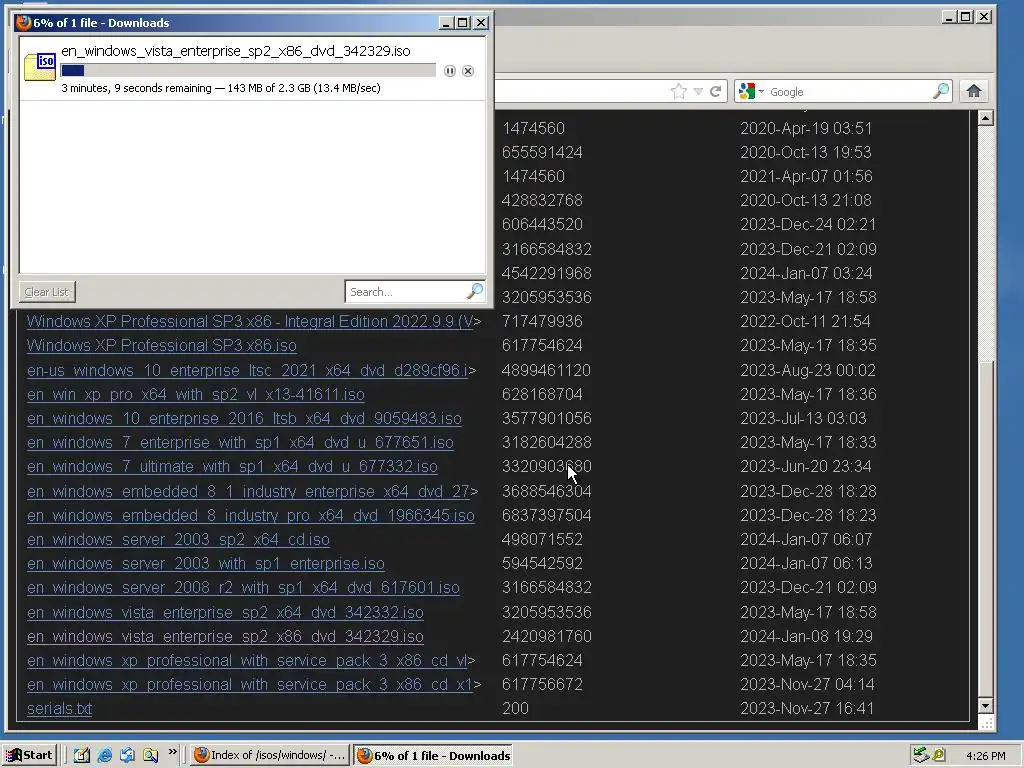Pause the Vista ISO download
This screenshot has height=768, width=1024.
(x=449, y=71)
